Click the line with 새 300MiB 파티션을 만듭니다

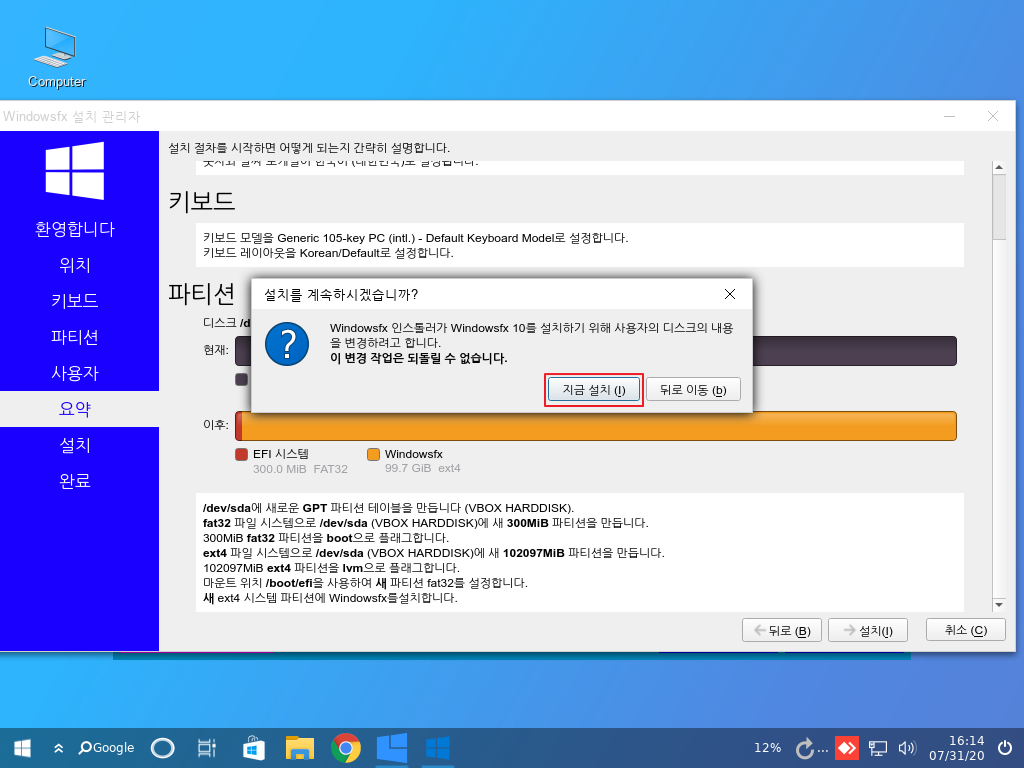click(425, 522)
